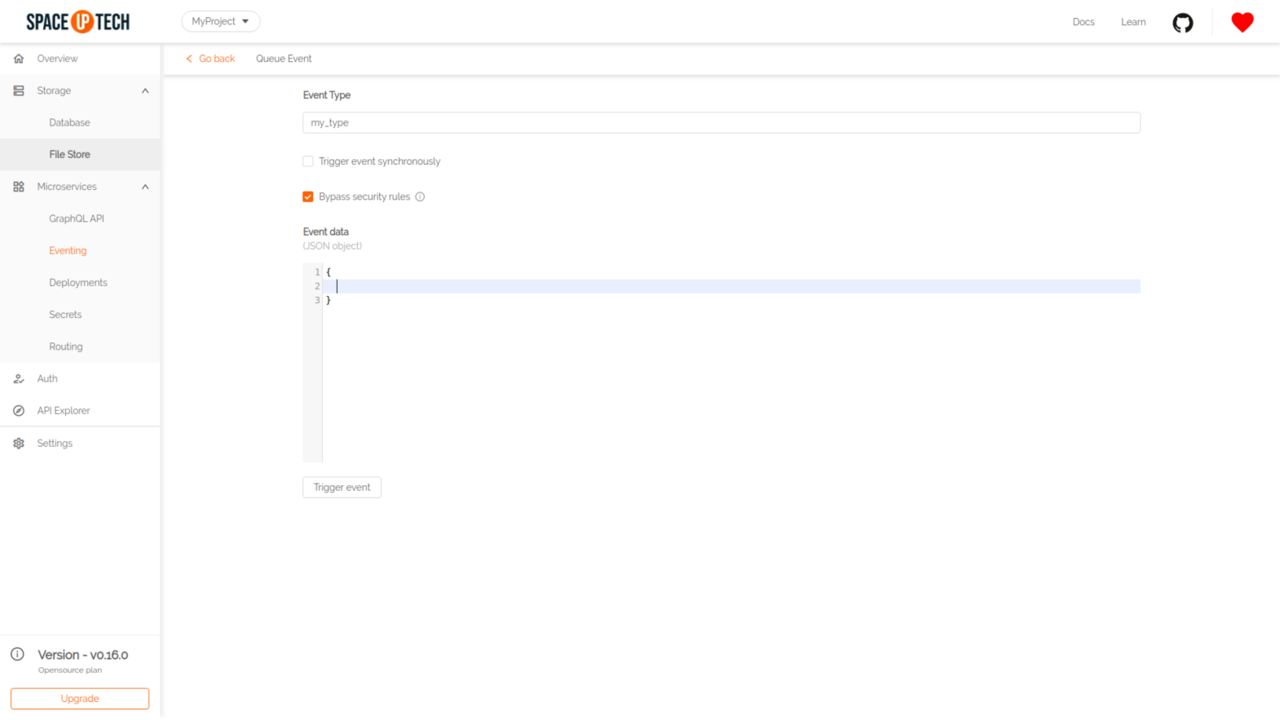
Task: Collapse the Storage section chevron
Action: (x=145, y=91)
